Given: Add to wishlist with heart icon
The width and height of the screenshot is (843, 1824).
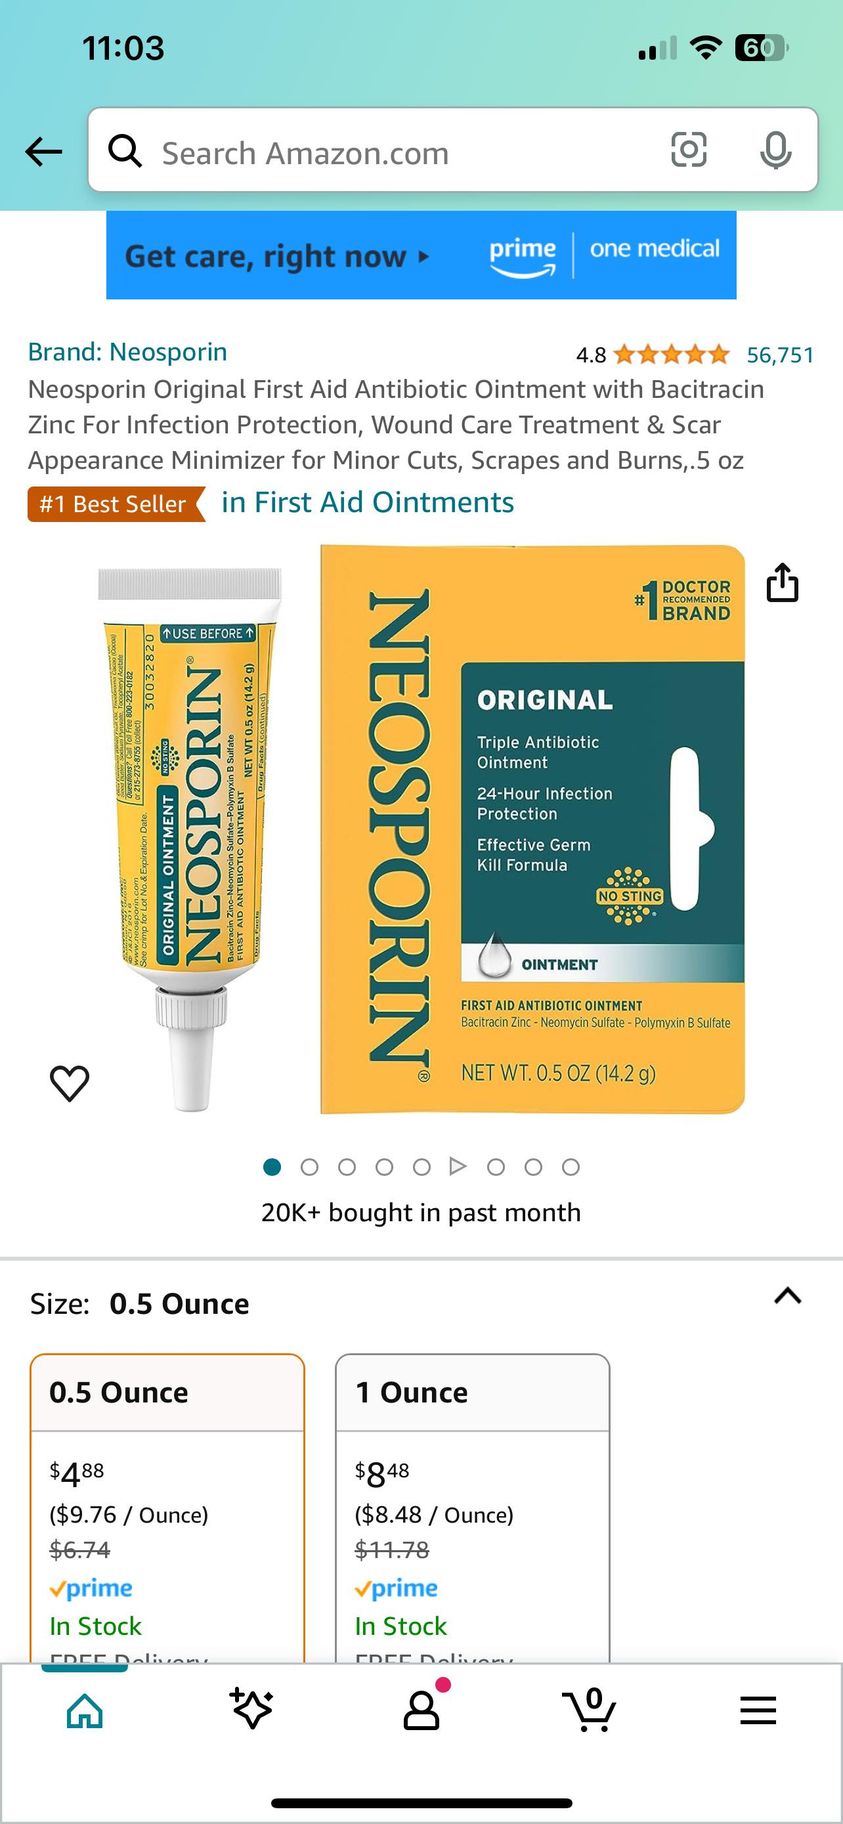Looking at the screenshot, I should (x=70, y=1083).
